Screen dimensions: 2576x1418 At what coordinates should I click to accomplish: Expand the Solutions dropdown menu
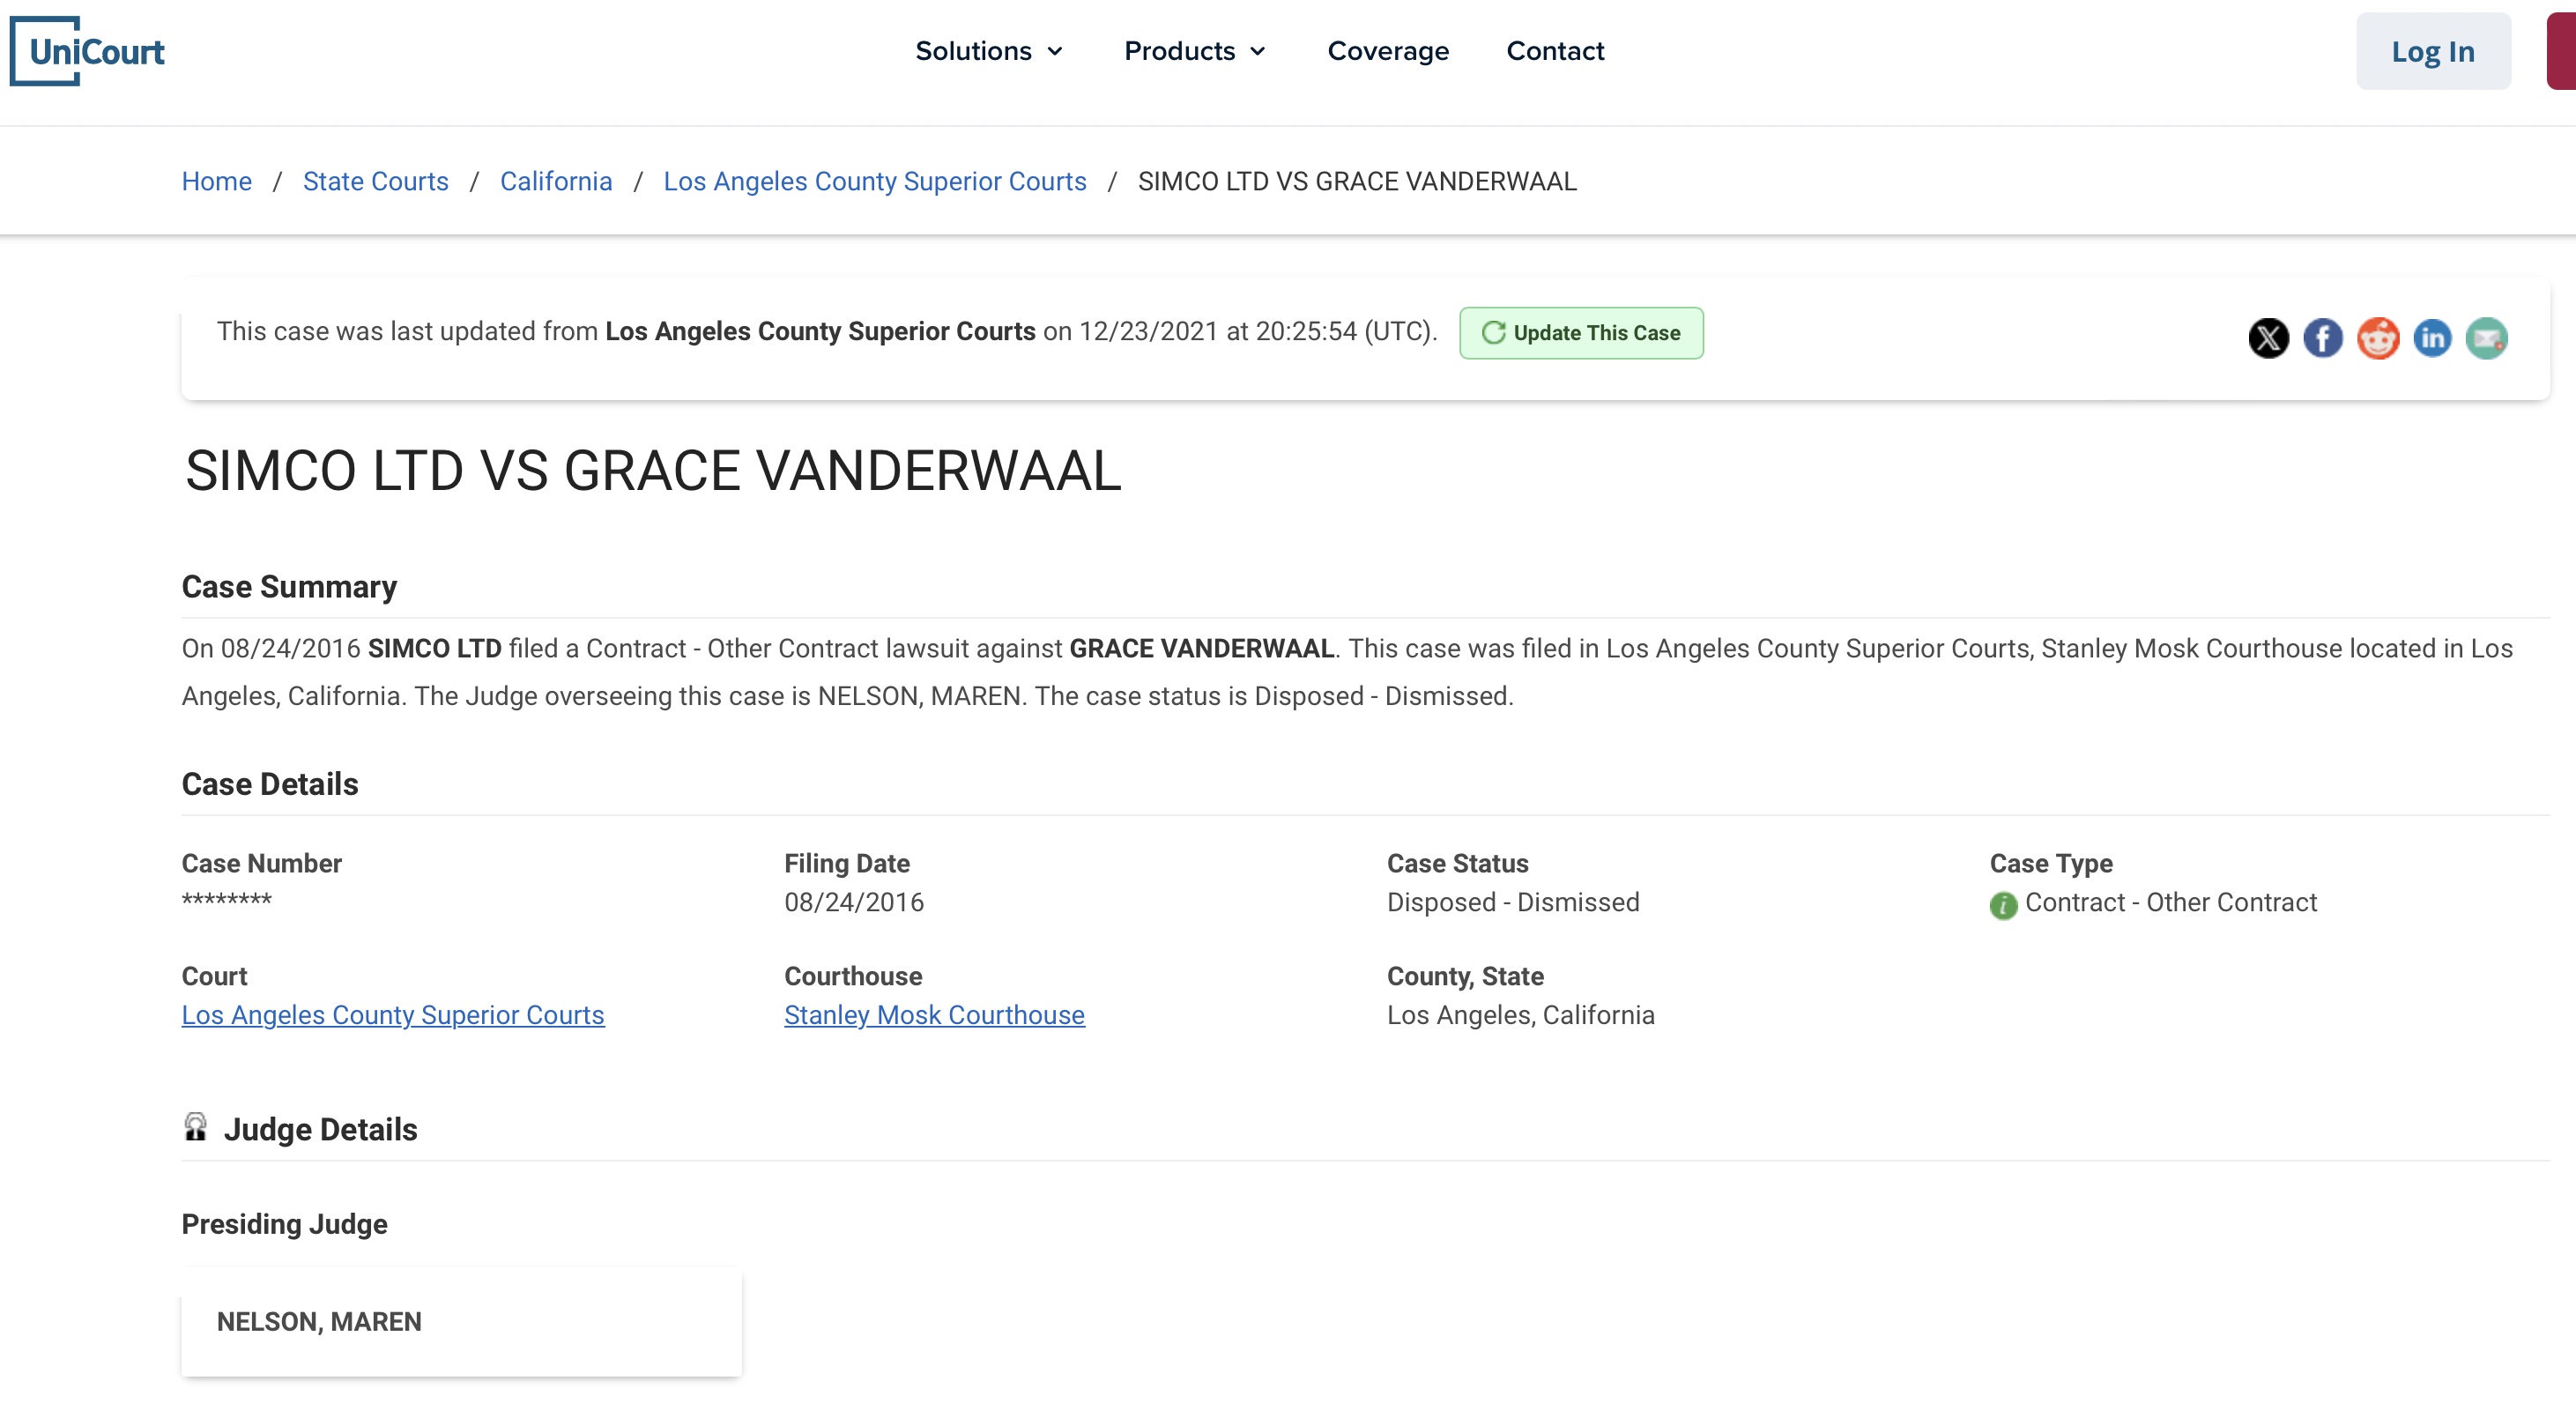989,51
